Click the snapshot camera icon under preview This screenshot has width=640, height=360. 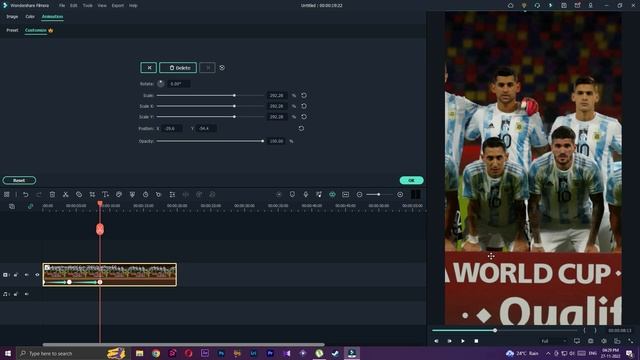point(591,341)
